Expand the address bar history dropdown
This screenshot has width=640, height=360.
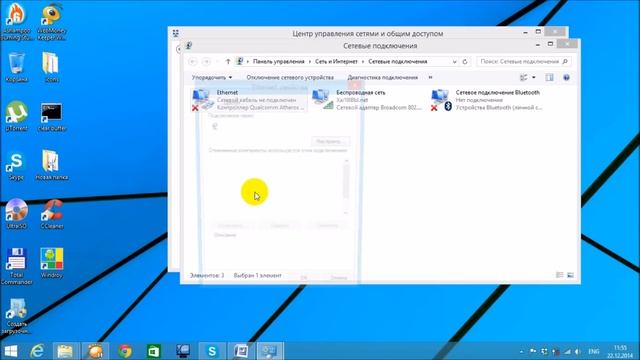point(454,62)
